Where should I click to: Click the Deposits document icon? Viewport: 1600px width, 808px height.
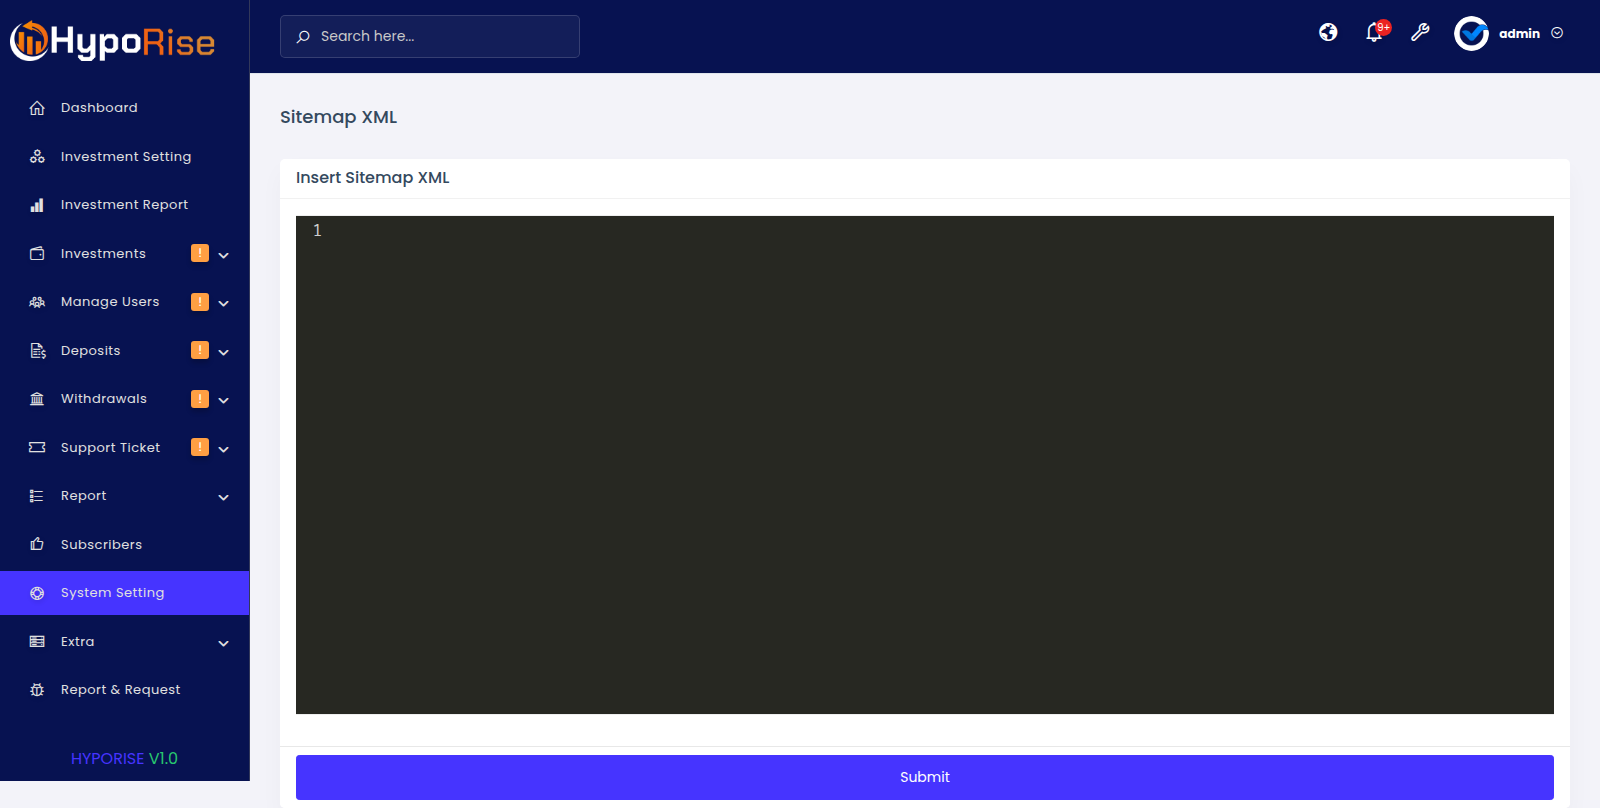37,351
